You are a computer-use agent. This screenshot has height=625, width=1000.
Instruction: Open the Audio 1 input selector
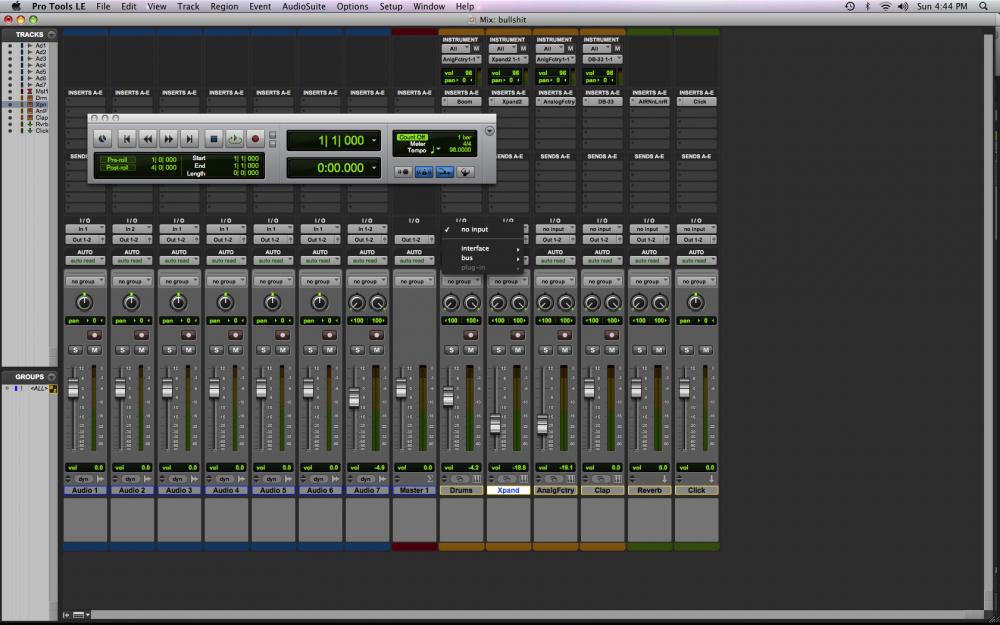coord(85,229)
